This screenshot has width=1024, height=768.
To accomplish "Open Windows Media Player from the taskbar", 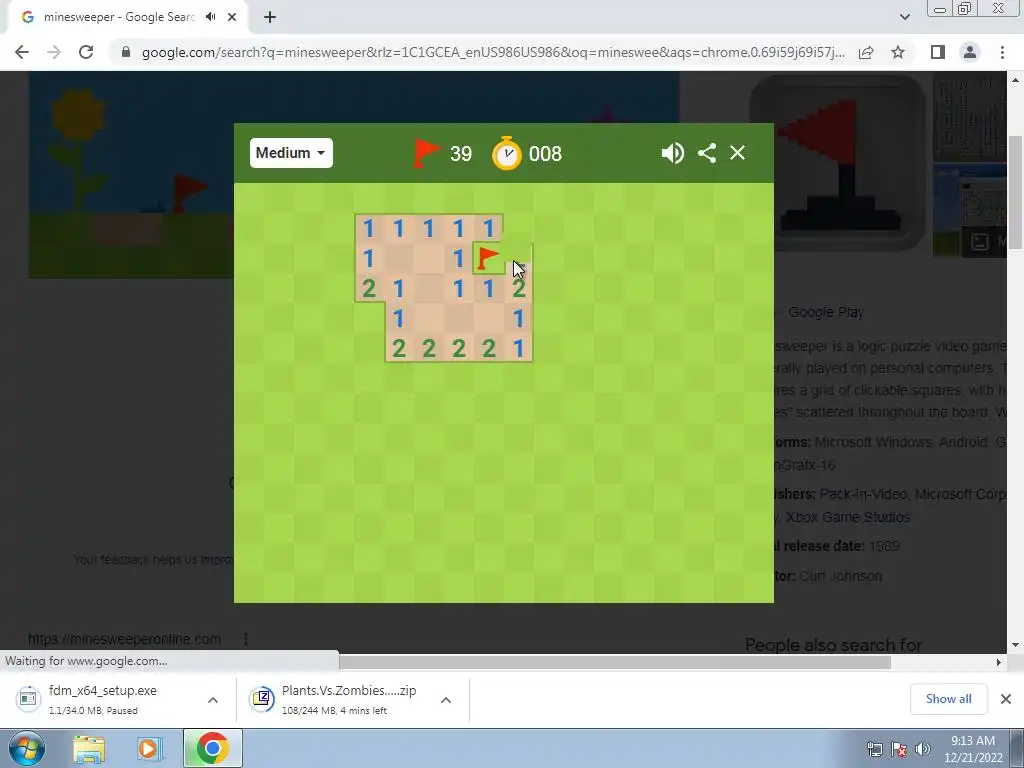I will click(149, 748).
